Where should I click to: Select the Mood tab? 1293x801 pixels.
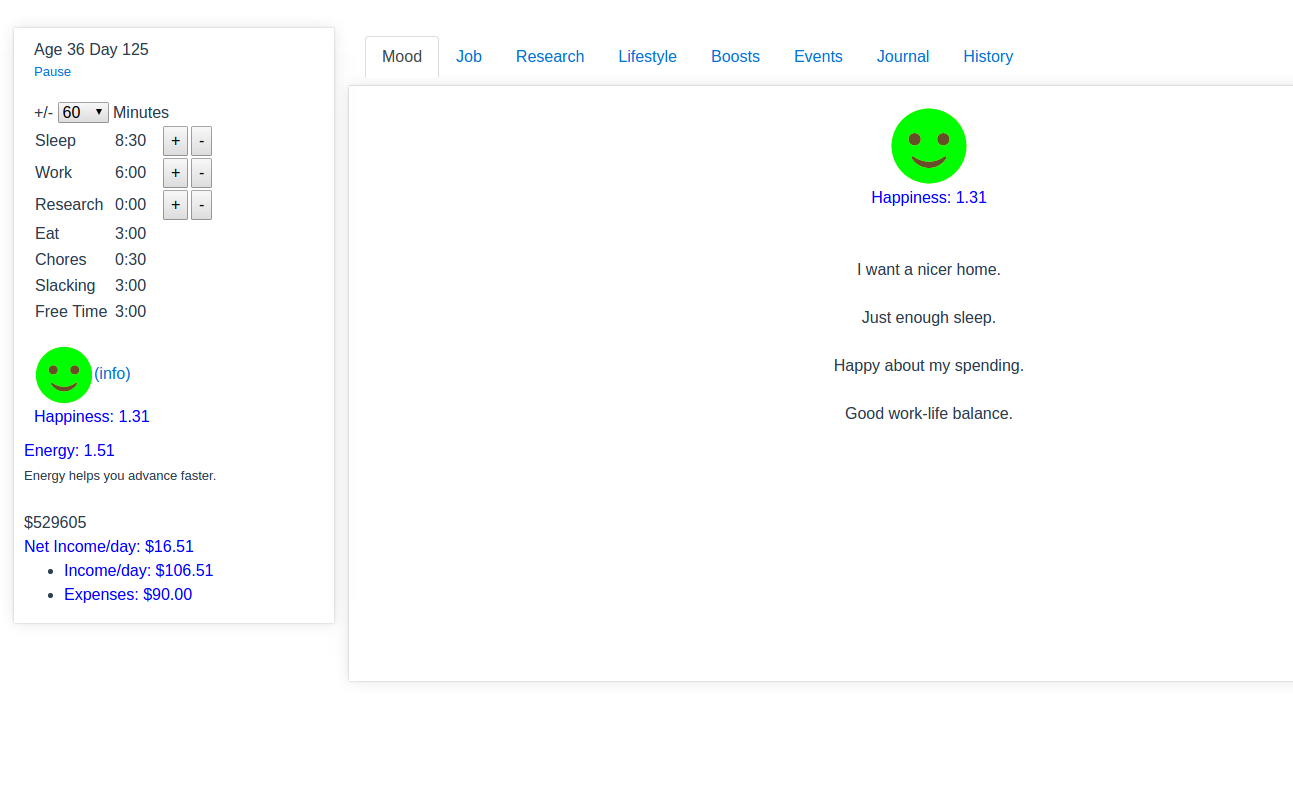point(402,57)
